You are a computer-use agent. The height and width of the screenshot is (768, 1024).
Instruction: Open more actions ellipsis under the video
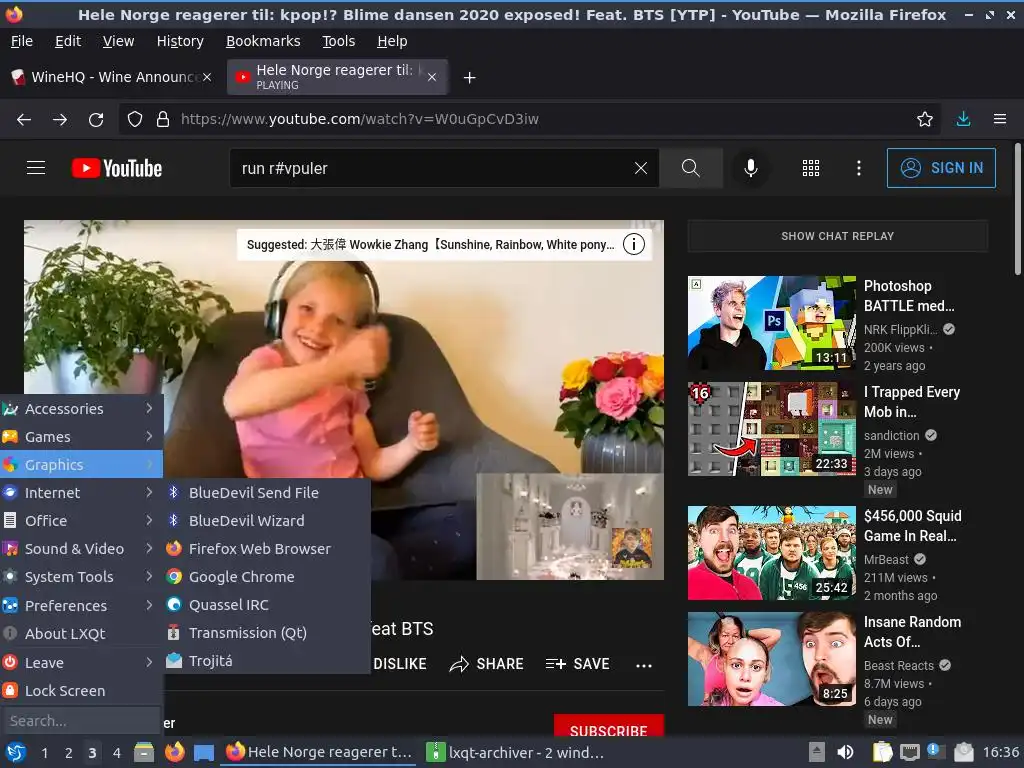644,665
